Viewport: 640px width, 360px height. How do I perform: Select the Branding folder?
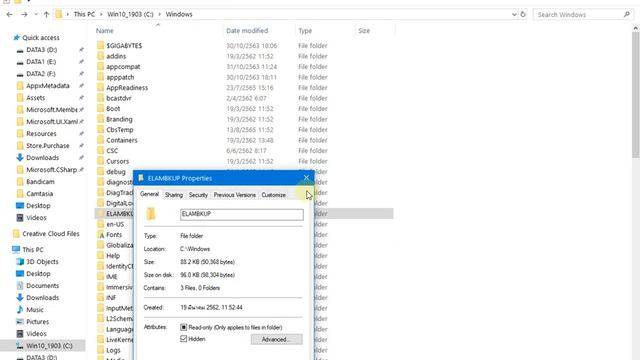[x=119, y=119]
